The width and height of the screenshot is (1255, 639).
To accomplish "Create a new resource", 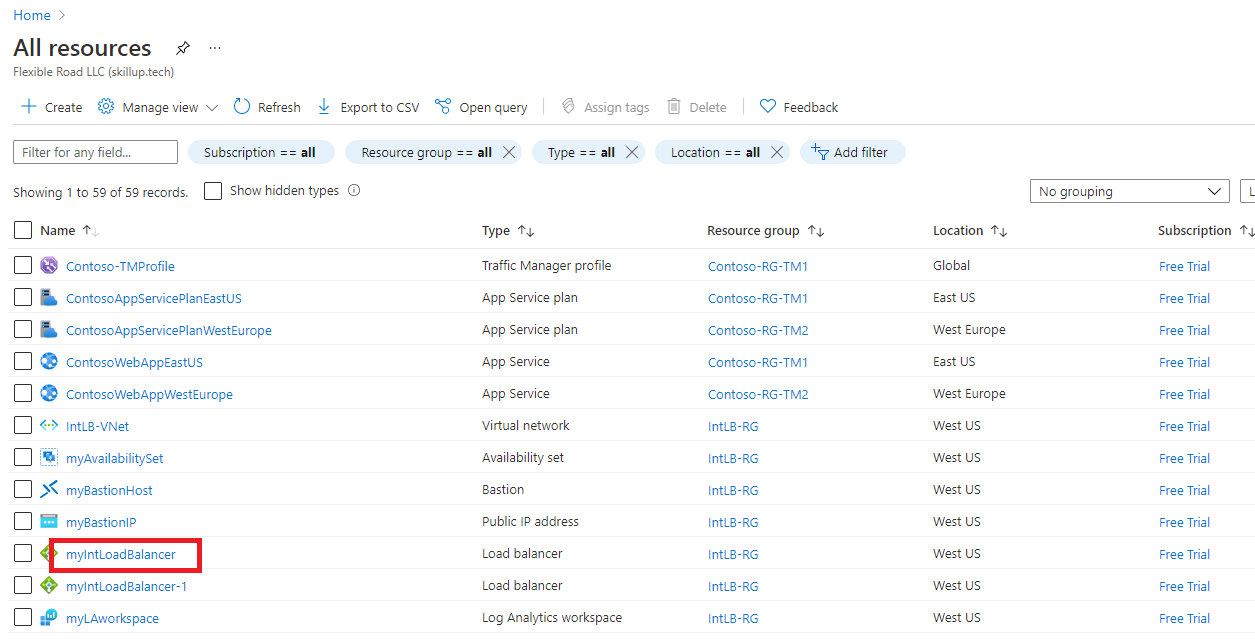I will click(50, 106).
